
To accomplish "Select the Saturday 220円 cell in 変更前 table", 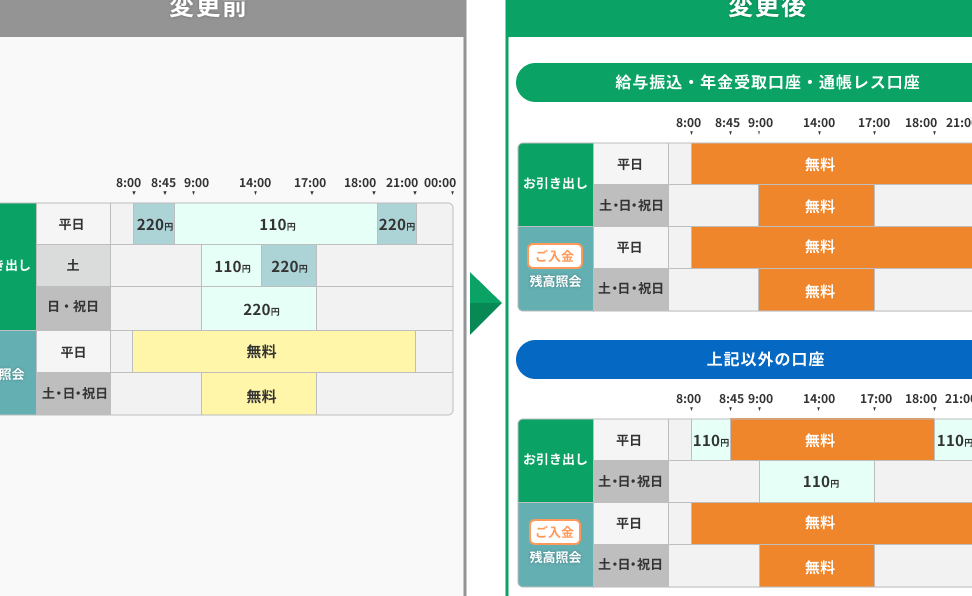I will point(289,267).
